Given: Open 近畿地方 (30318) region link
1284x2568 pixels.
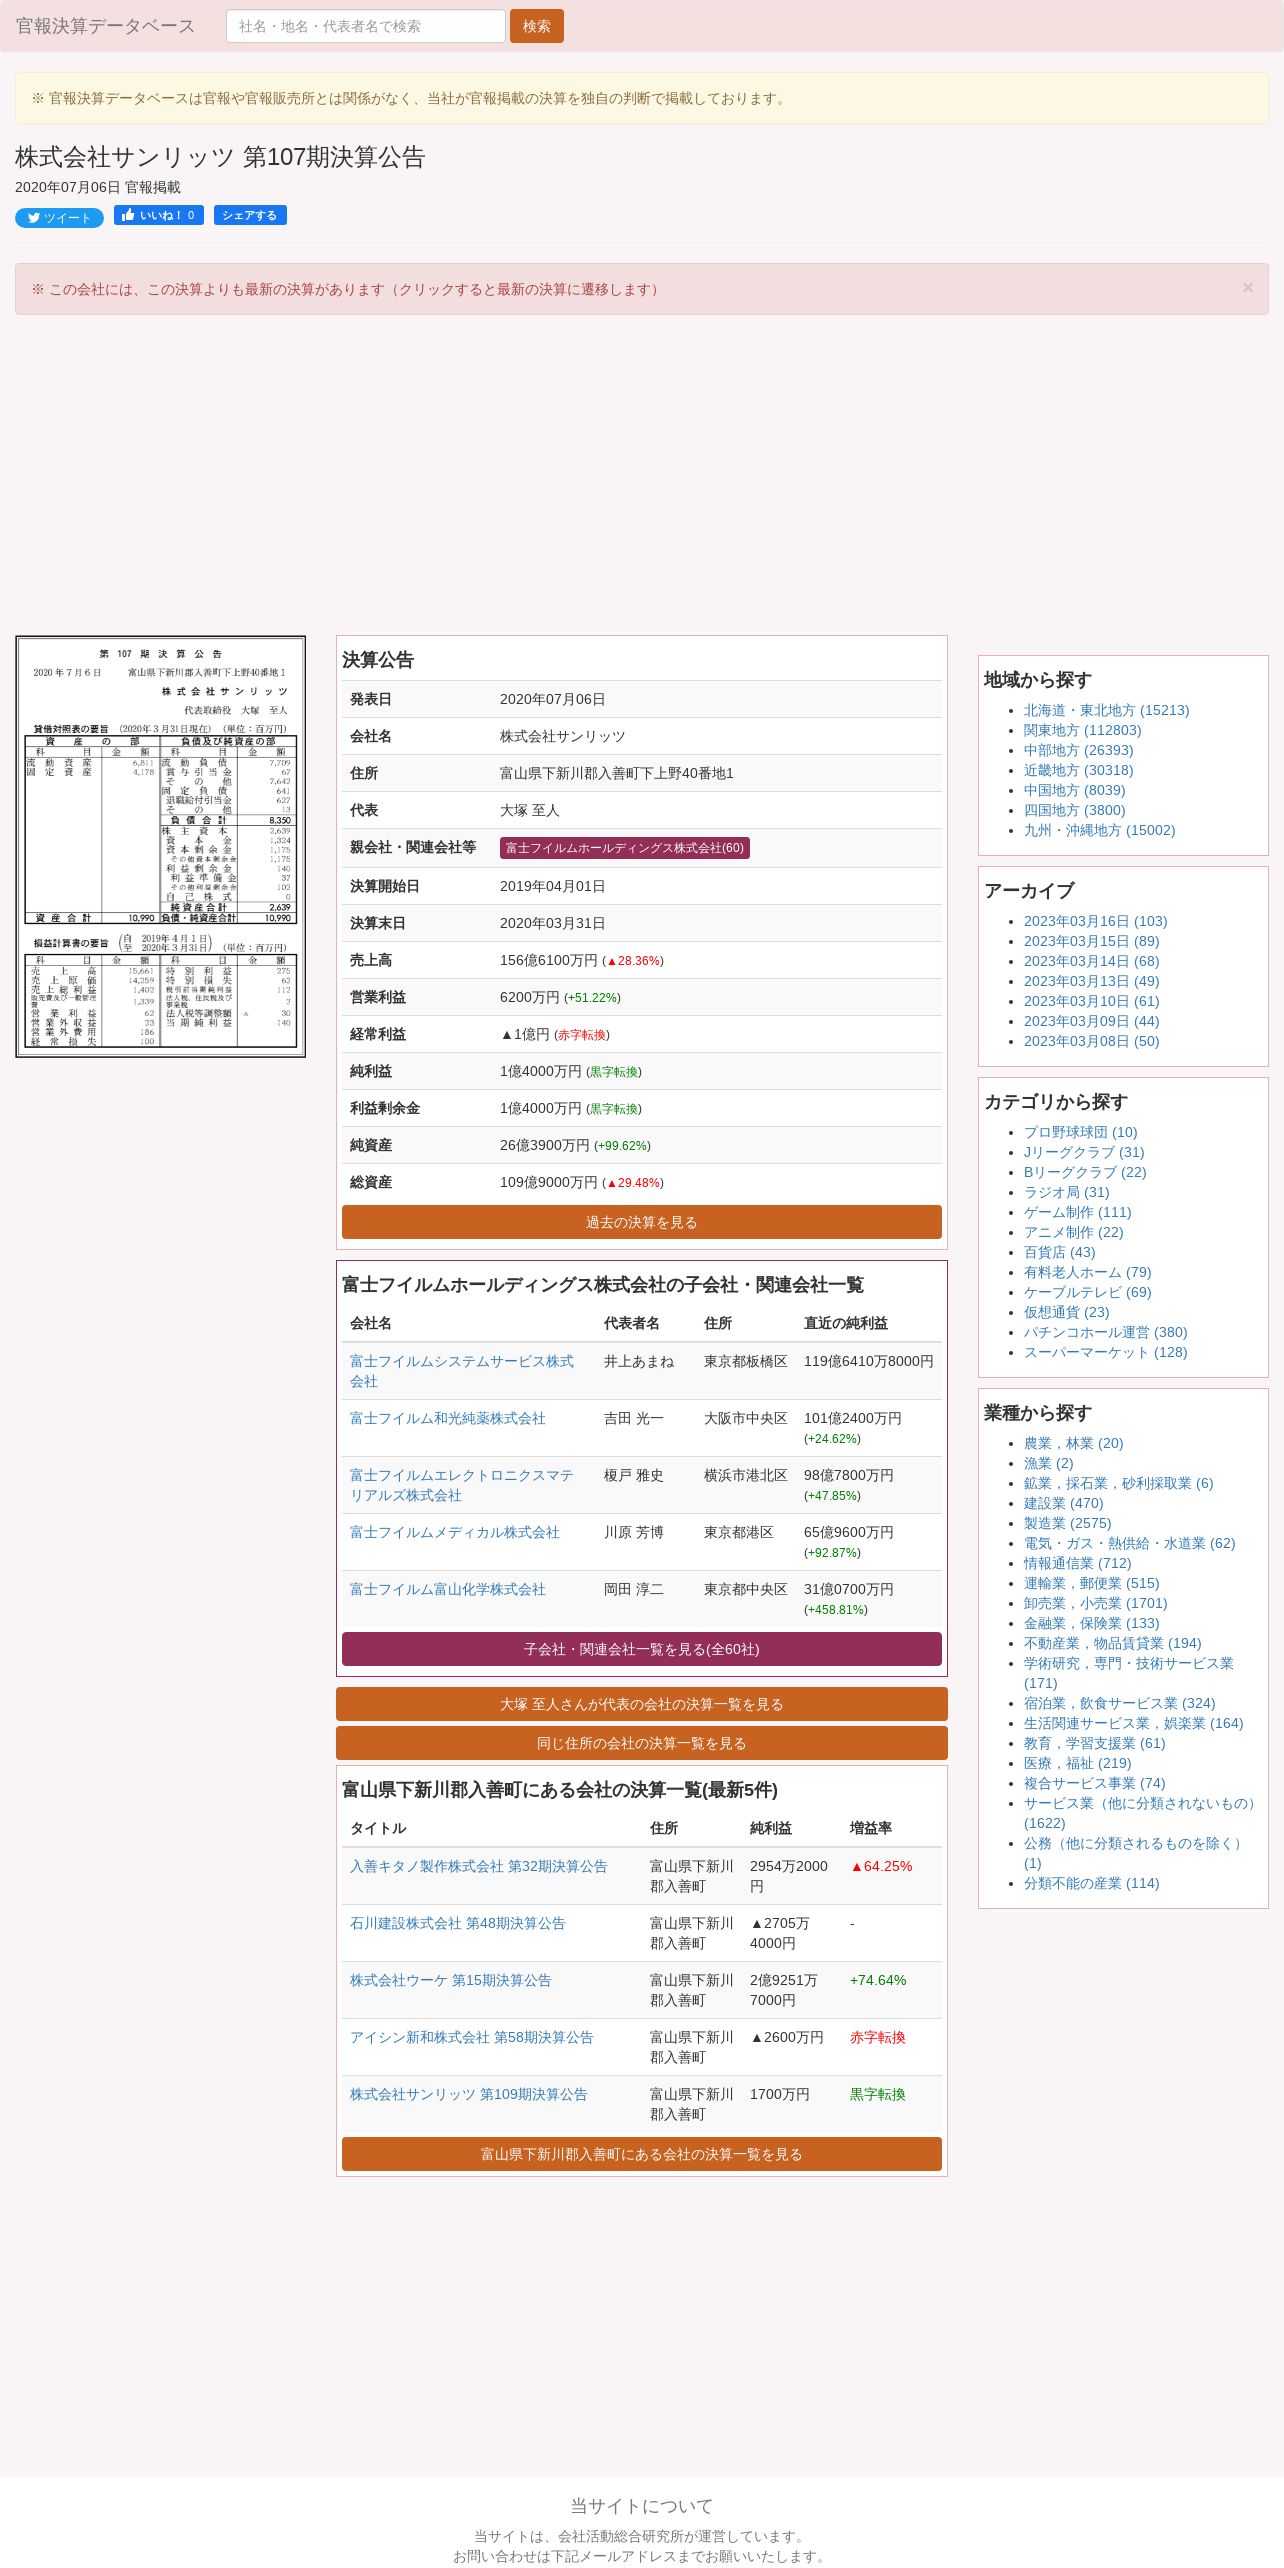Looking at the screenshot, I should tap(1078, 770).
